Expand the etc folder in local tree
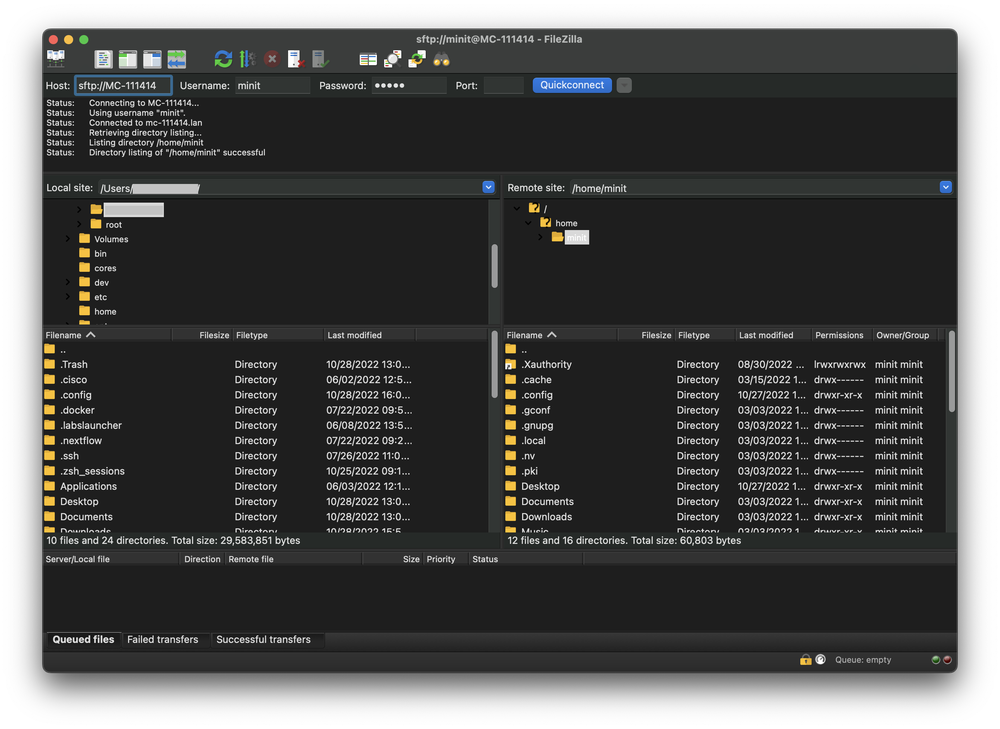This screenshot has width=1000, height=729. tap(68, 297)
